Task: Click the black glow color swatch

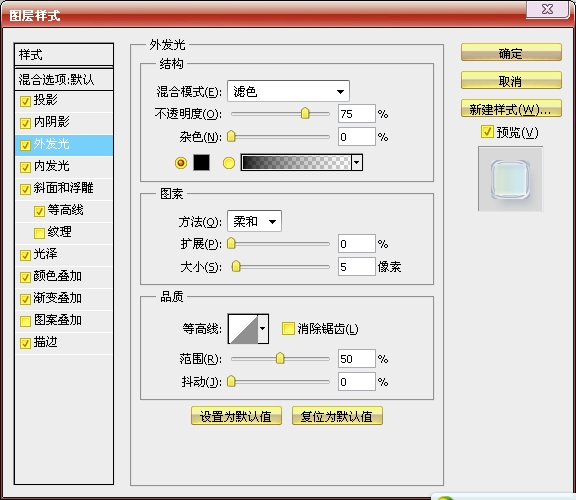Action: [201, 162]
